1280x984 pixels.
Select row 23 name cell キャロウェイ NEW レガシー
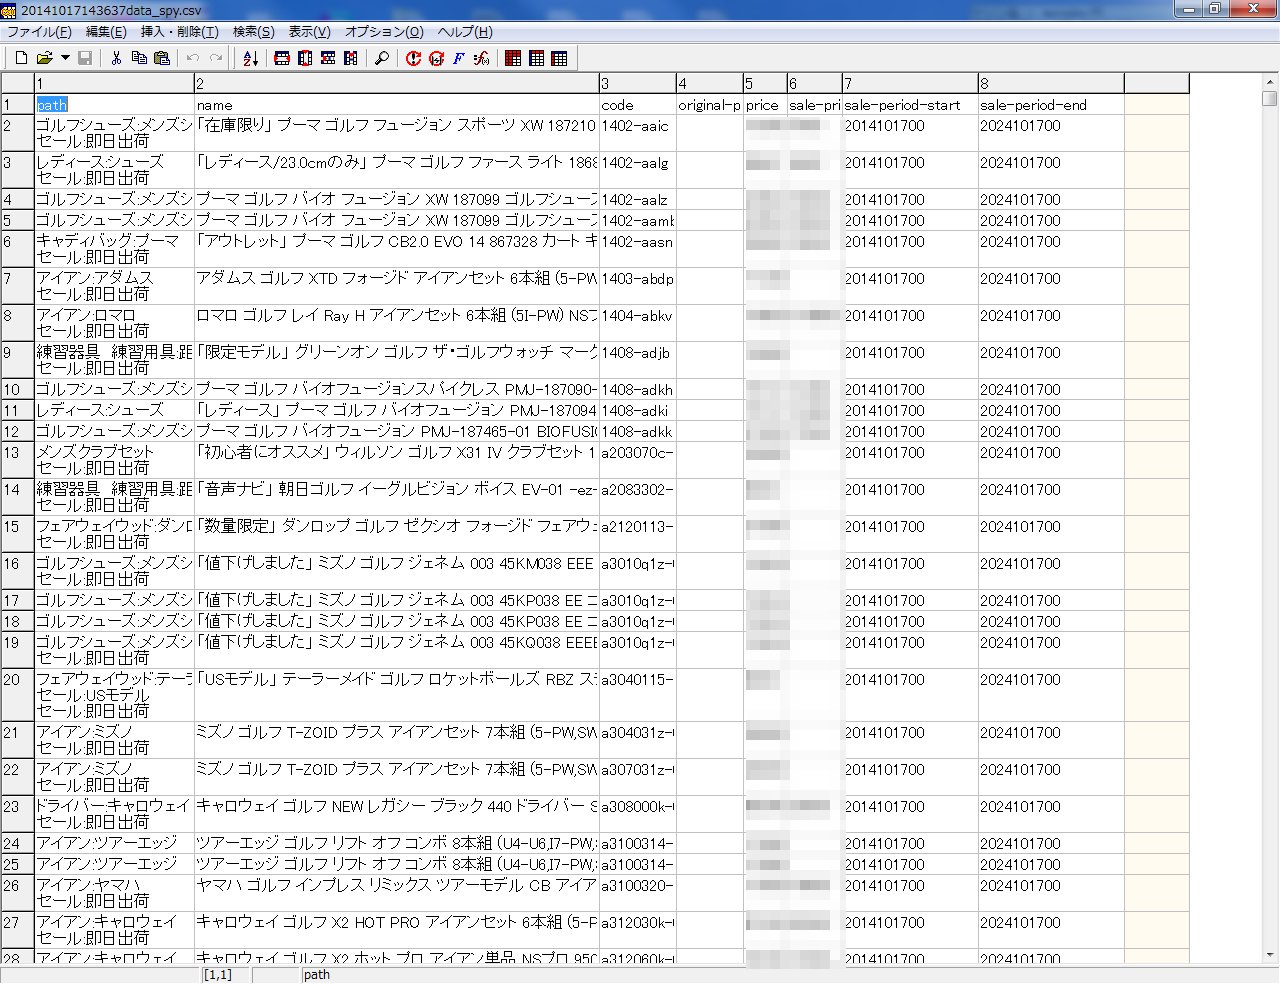click(397, 813)
